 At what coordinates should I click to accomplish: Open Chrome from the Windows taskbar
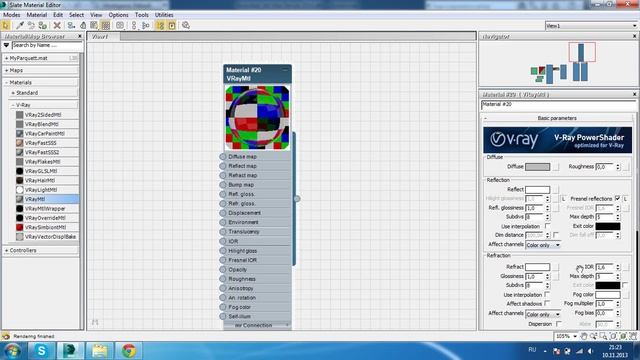pyautogui.click(x=129, y=351)
